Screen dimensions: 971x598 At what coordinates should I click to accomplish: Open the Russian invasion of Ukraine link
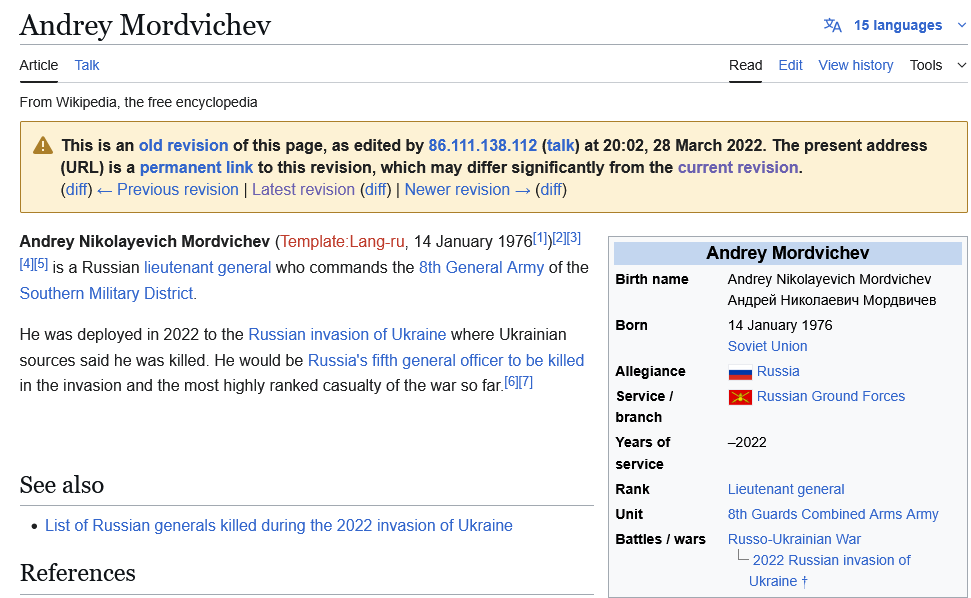pos(347,334)
